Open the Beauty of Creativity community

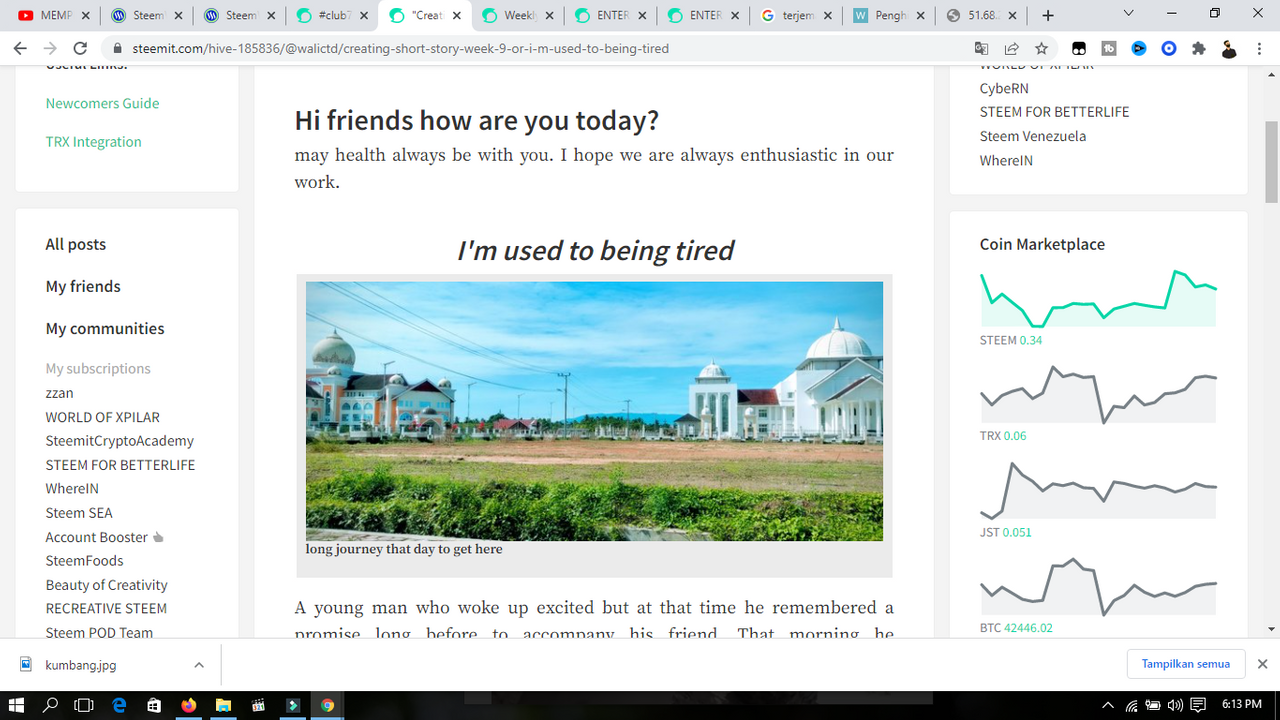(x=106, y=585)
